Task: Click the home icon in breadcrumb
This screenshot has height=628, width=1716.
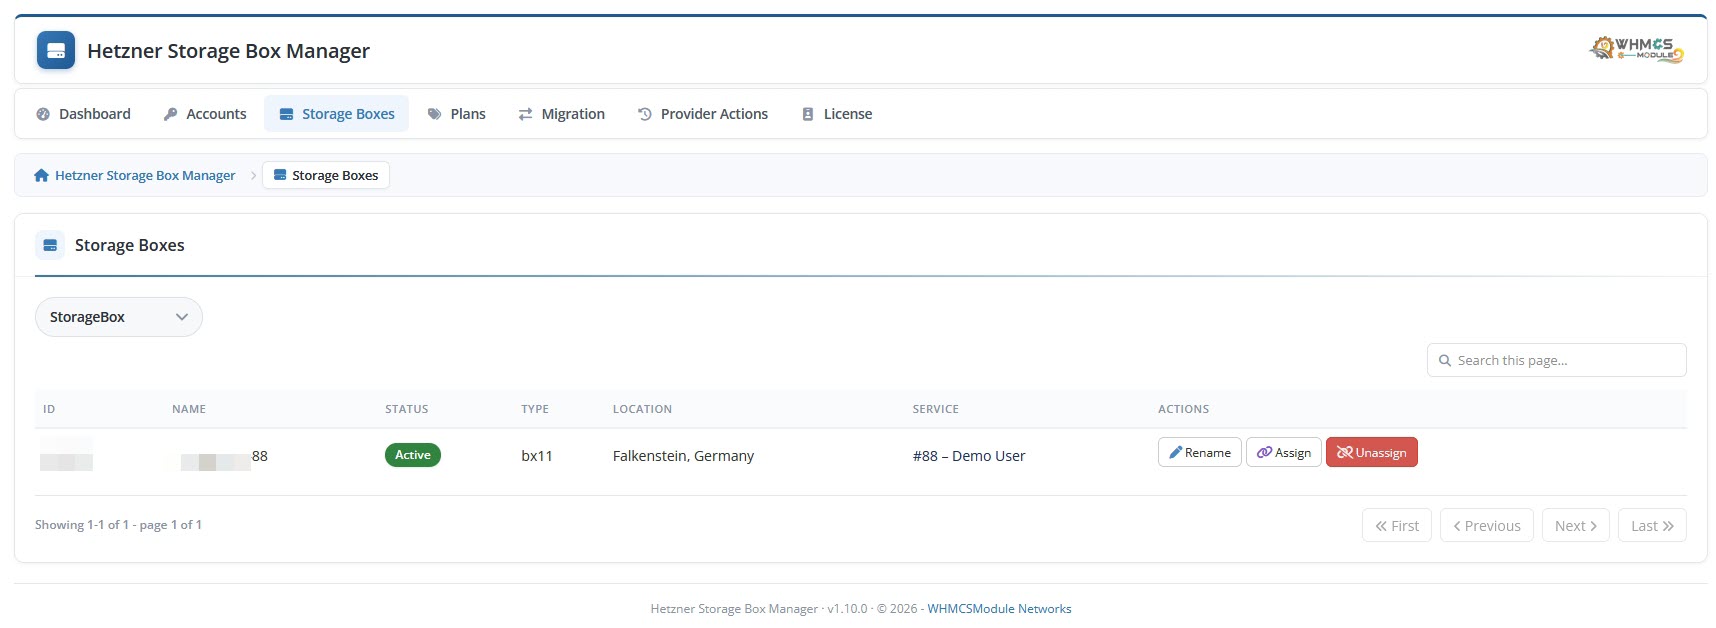Action: click(41, 175)
